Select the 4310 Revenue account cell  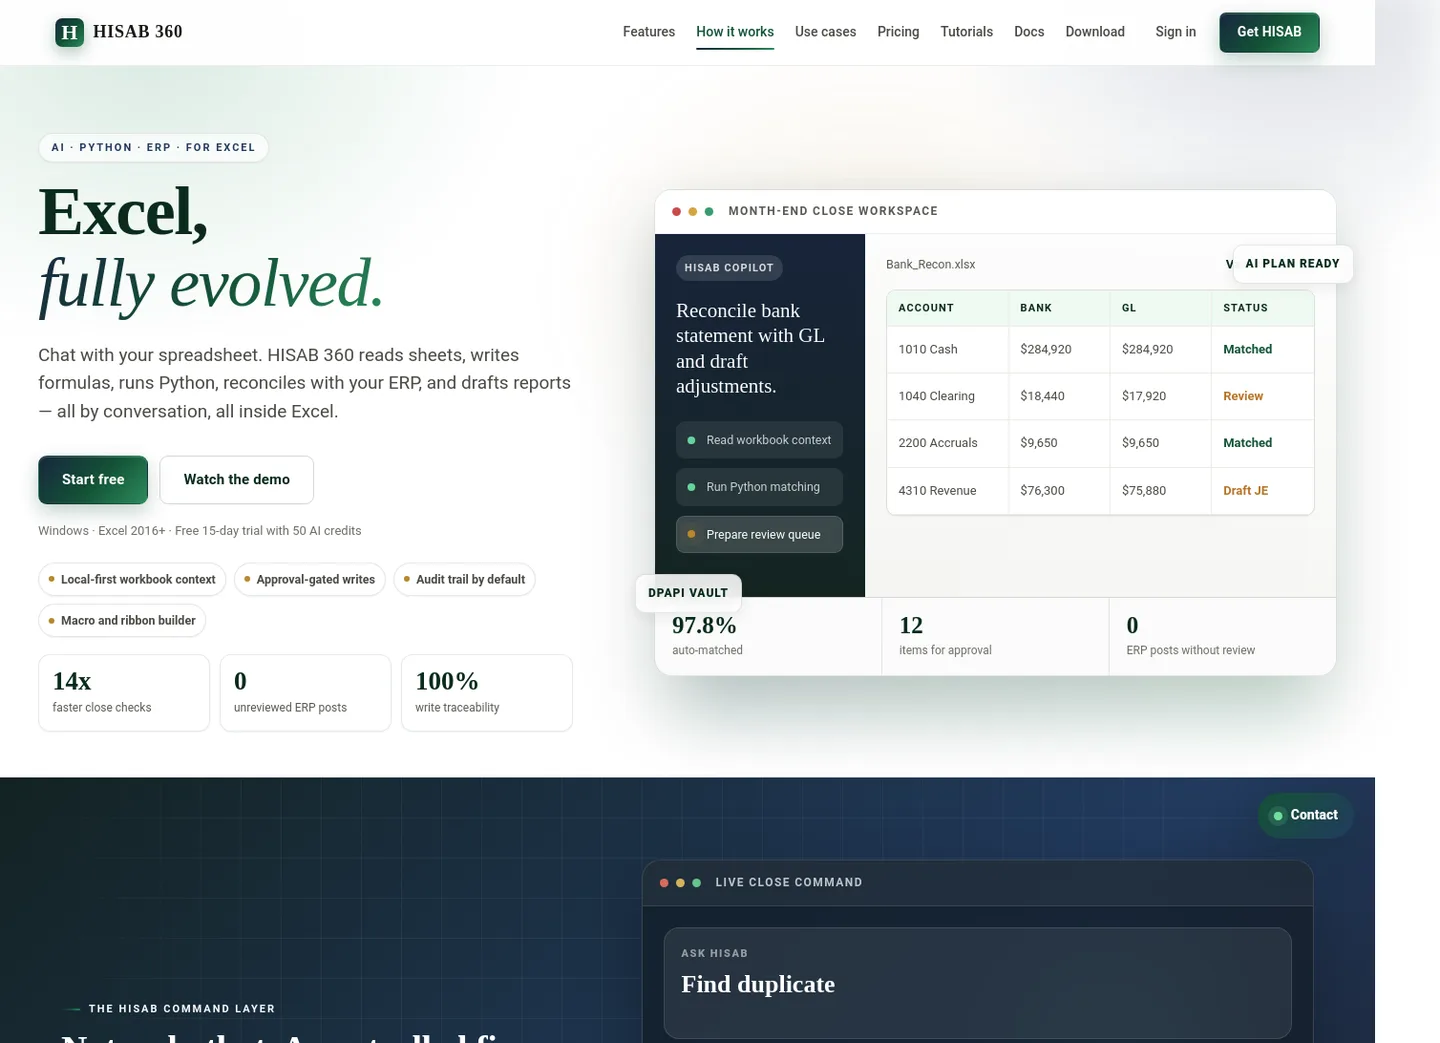(x=948, y=491)
